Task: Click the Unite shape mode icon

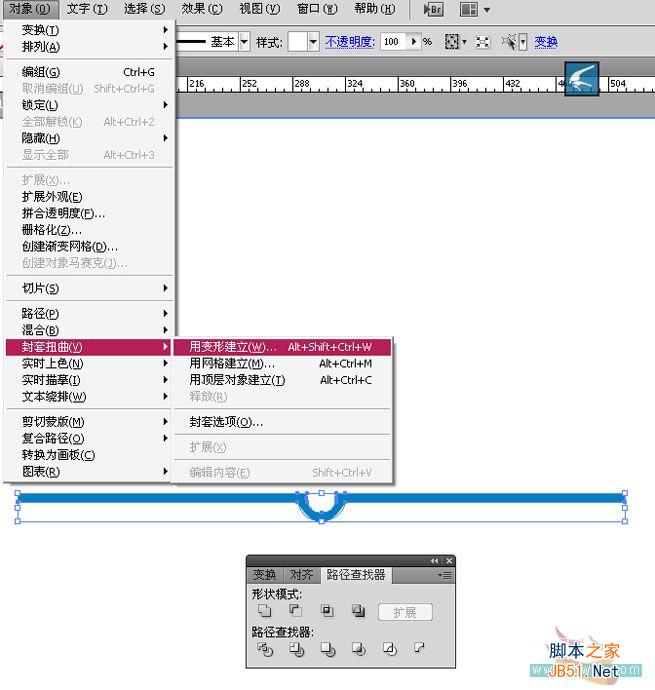Action: [x=265, y=611]
